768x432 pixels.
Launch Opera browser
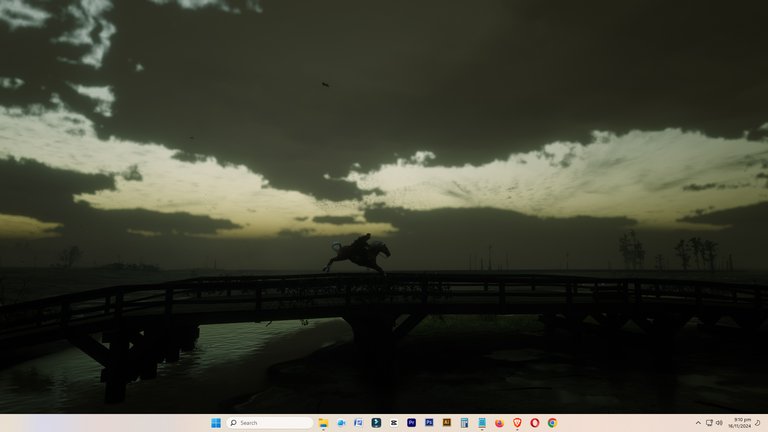click(x=535, y=423)
